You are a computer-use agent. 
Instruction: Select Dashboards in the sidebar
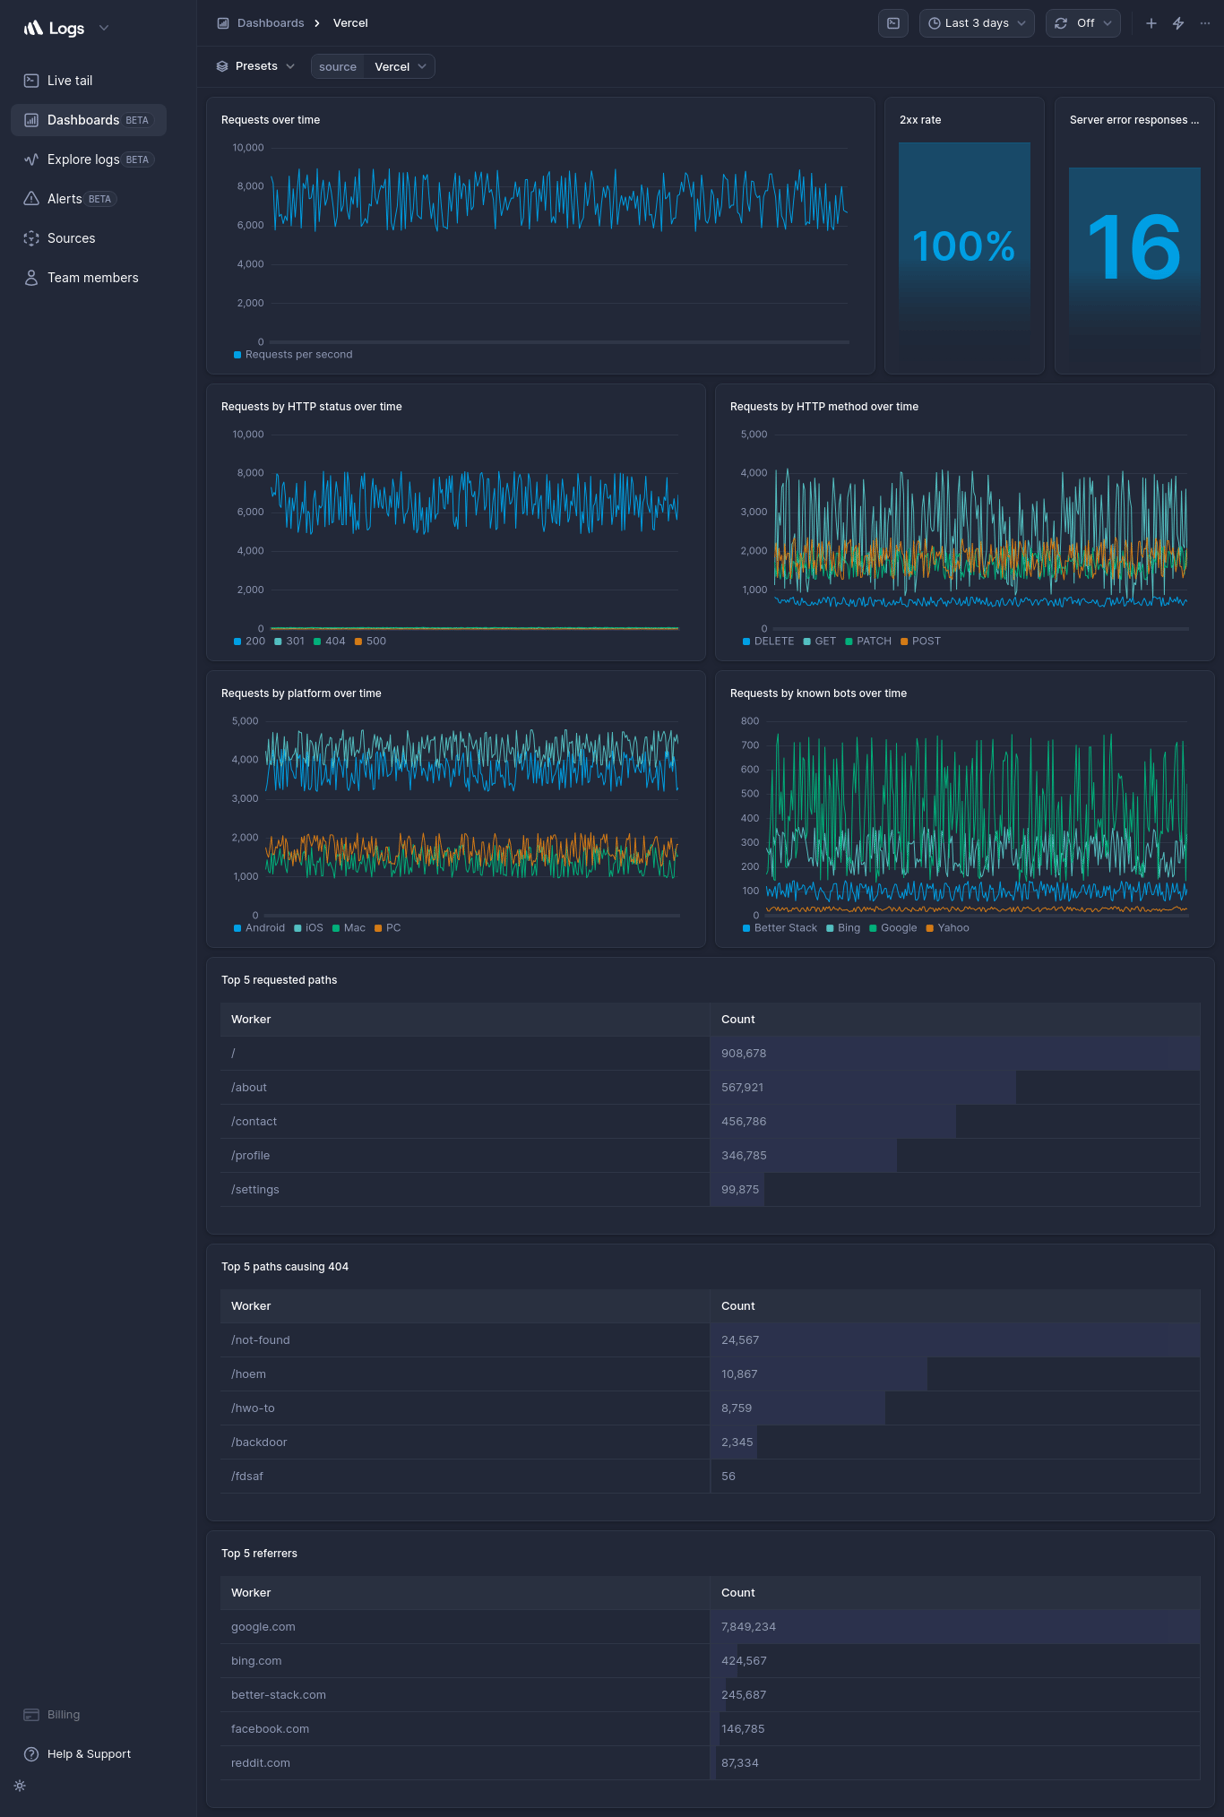pyautogui.click(x=88, y=120)
